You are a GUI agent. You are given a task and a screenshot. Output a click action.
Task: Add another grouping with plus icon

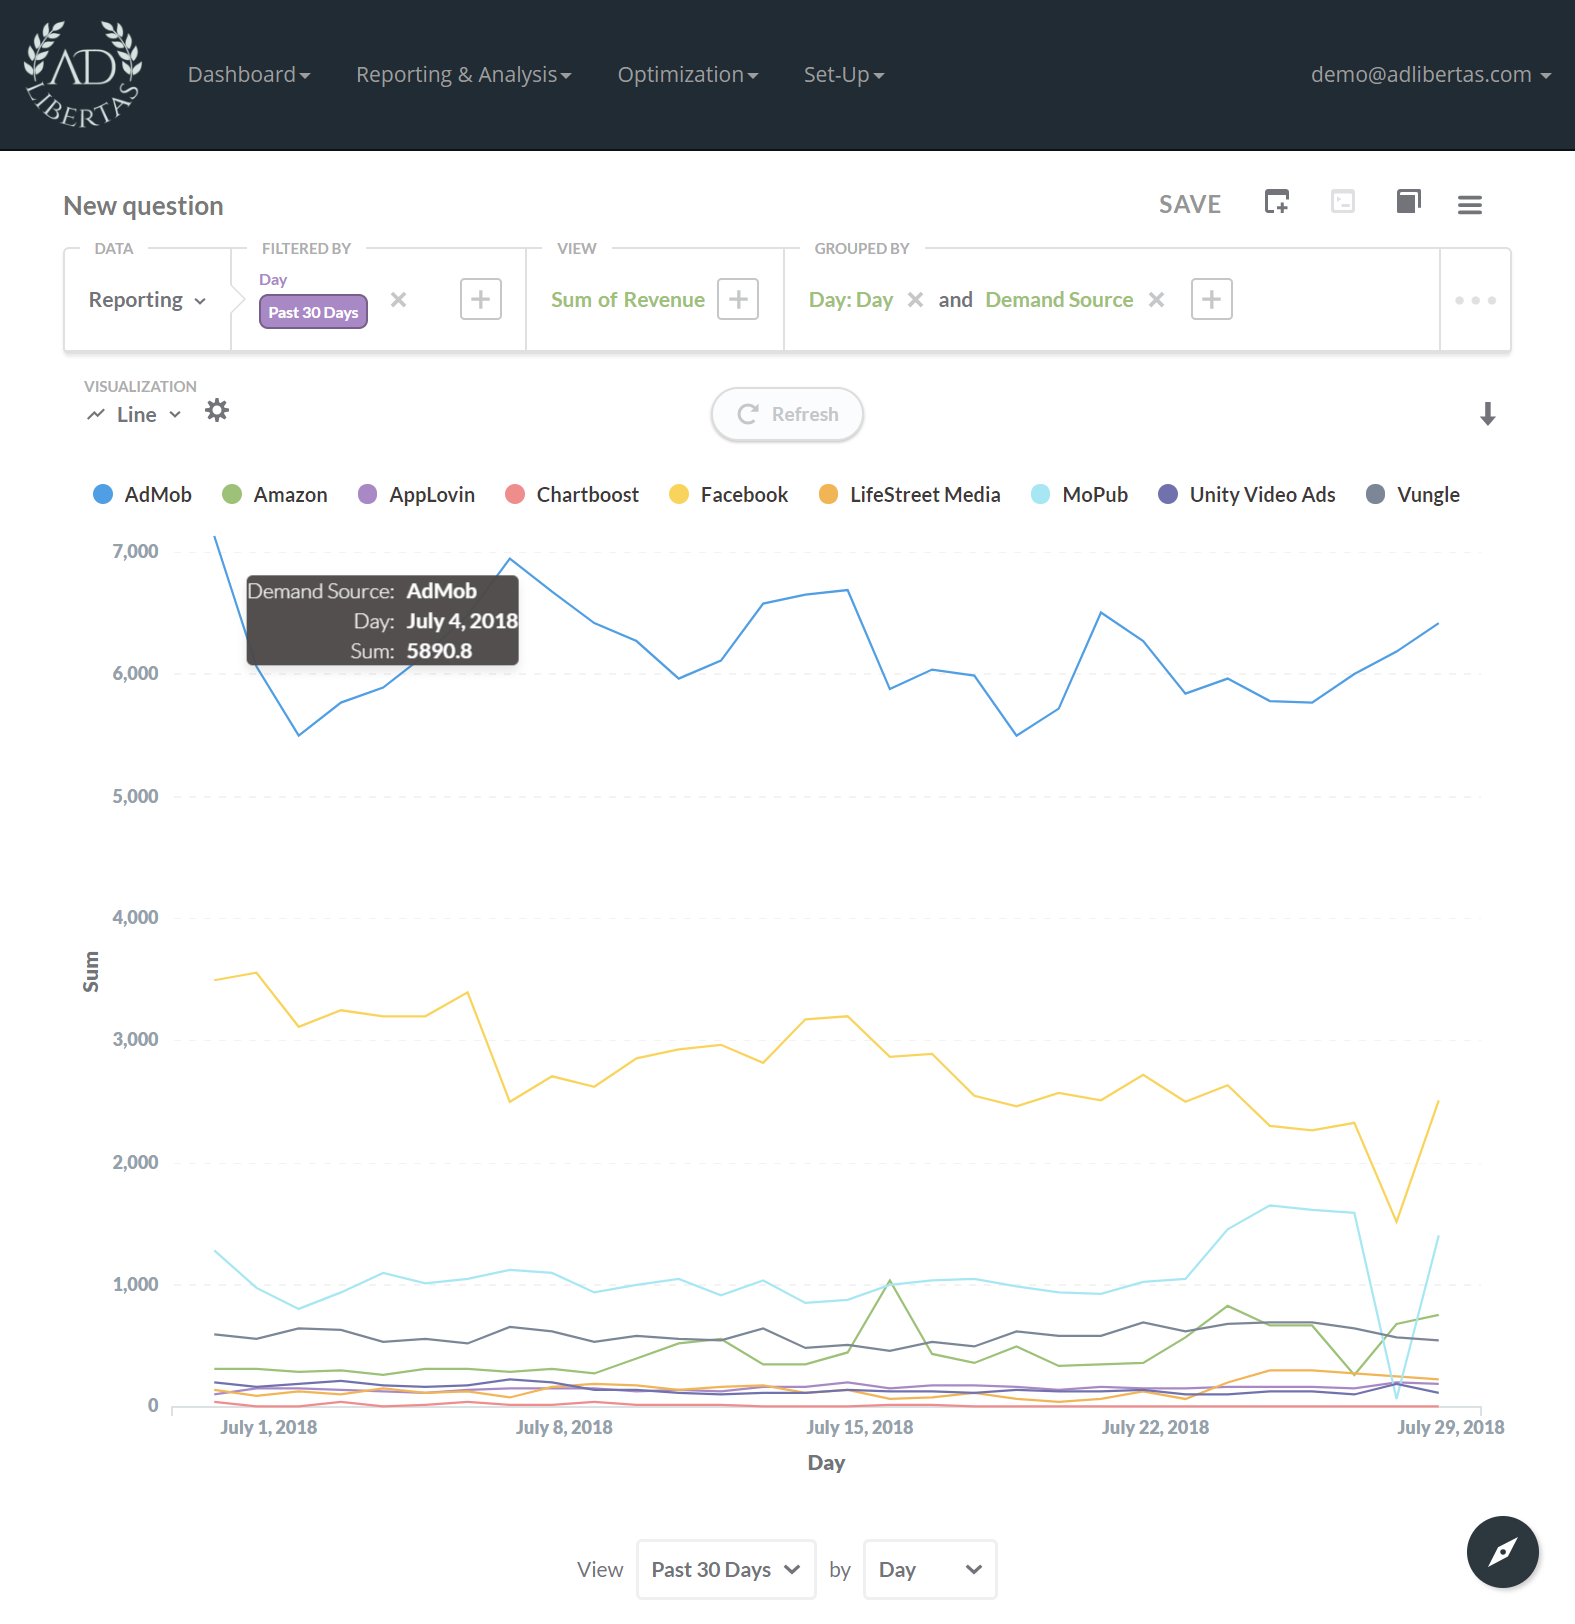click(1211, 299)
